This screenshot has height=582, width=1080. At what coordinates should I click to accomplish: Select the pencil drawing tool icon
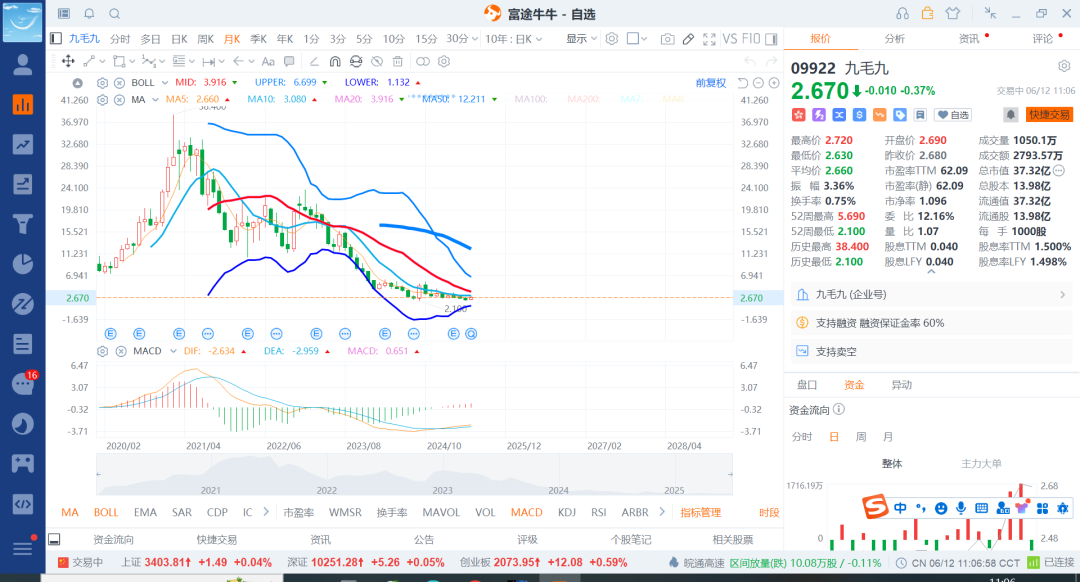click(688, 39)
